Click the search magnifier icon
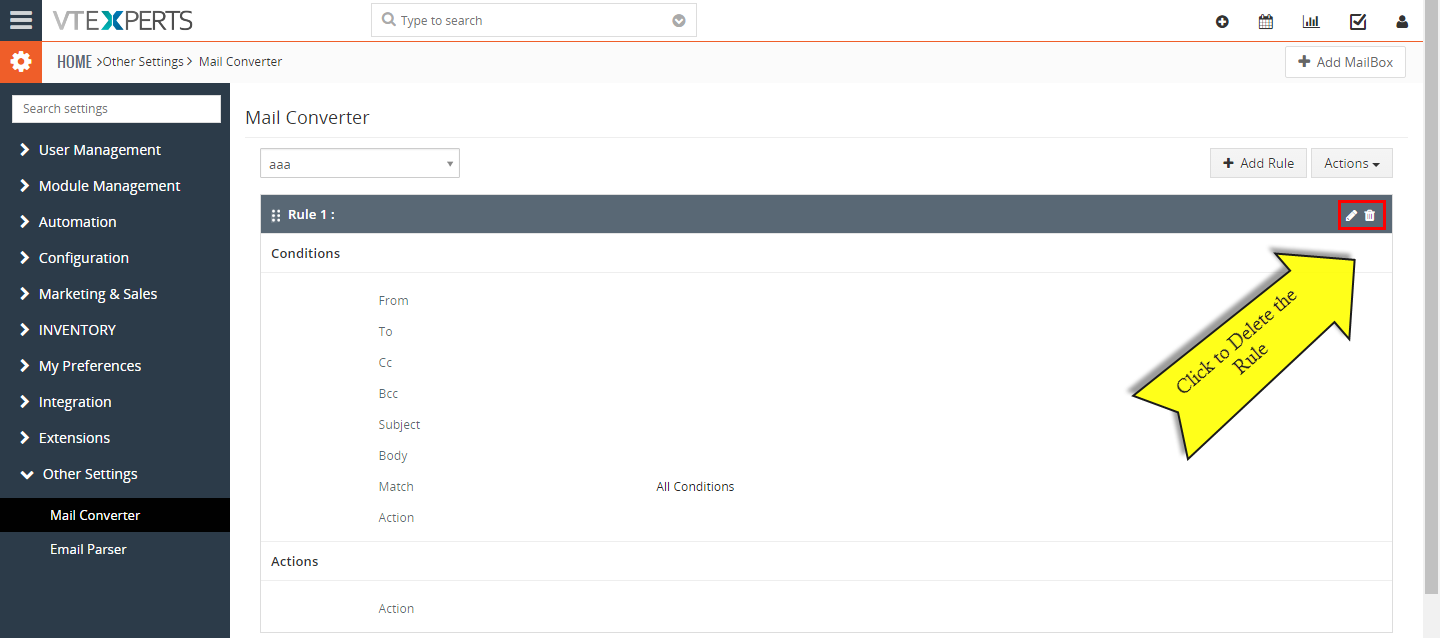This screenshot has width=1440, height=638. click(x=389, y=20)
